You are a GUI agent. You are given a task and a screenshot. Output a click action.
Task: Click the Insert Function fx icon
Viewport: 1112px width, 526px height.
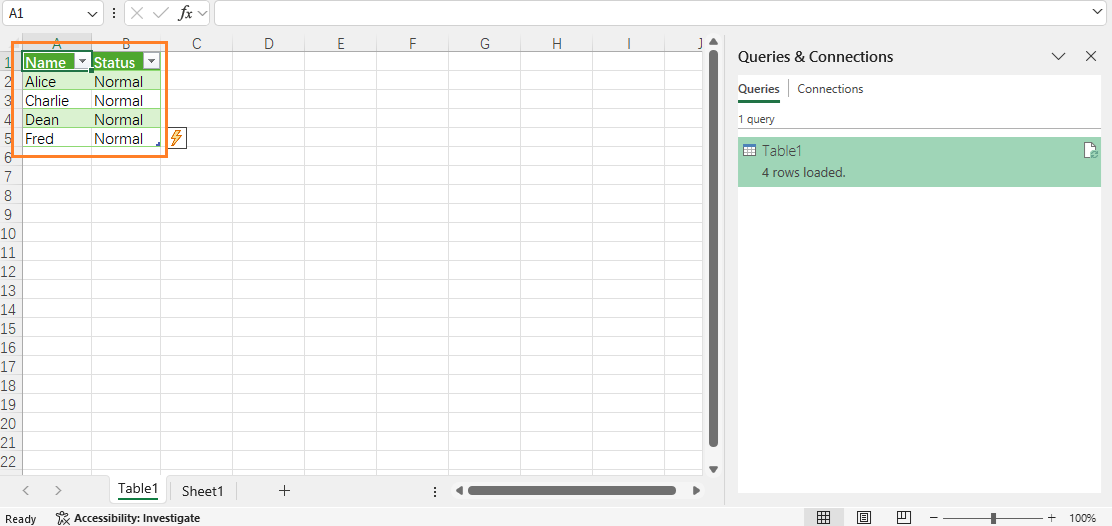pyautogui.click(x=185, y=13)
